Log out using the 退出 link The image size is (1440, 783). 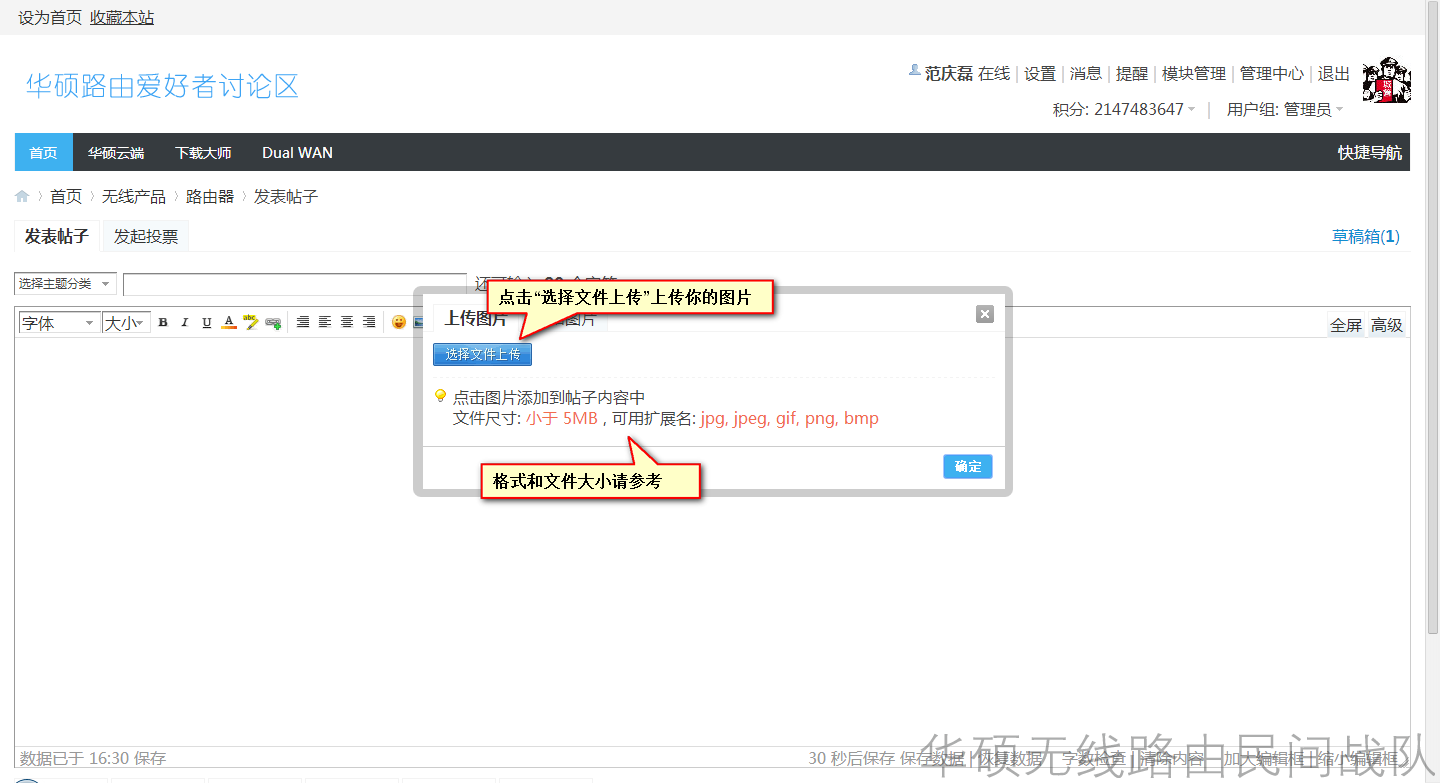pyautogui.click(x=1334, y=73)
